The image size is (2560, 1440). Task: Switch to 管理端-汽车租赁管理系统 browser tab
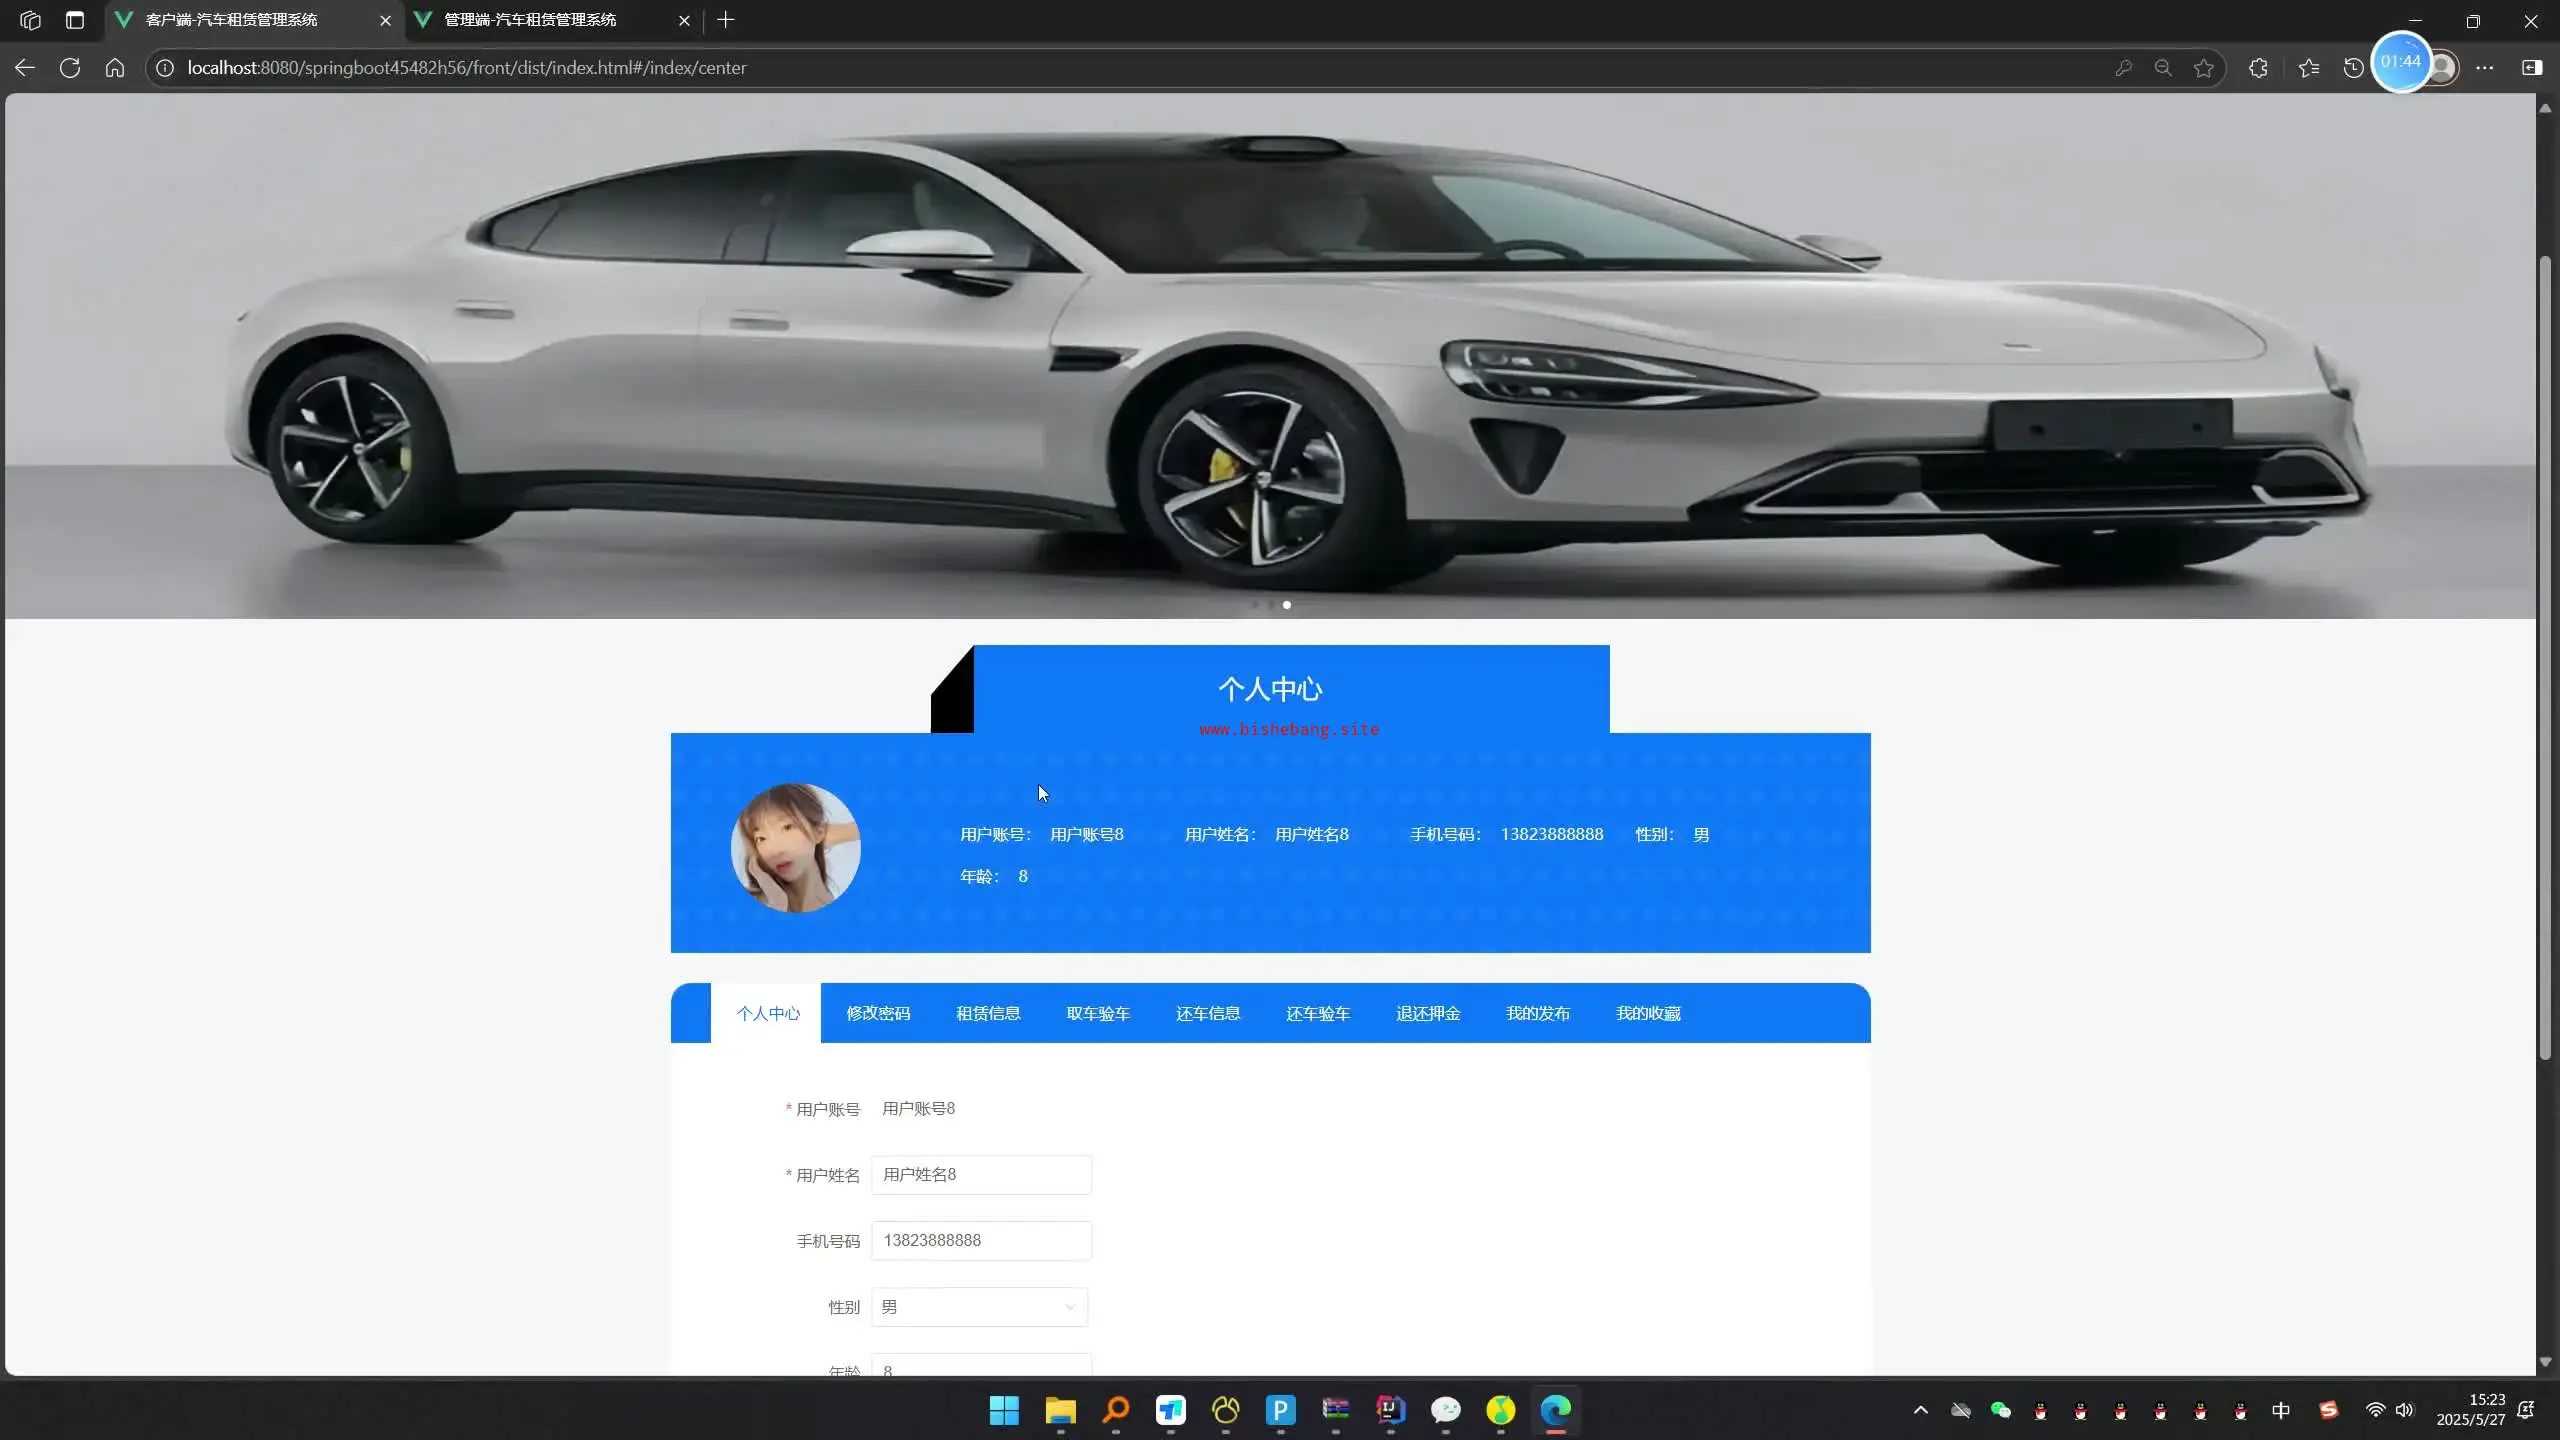click(x=530, y=20)
